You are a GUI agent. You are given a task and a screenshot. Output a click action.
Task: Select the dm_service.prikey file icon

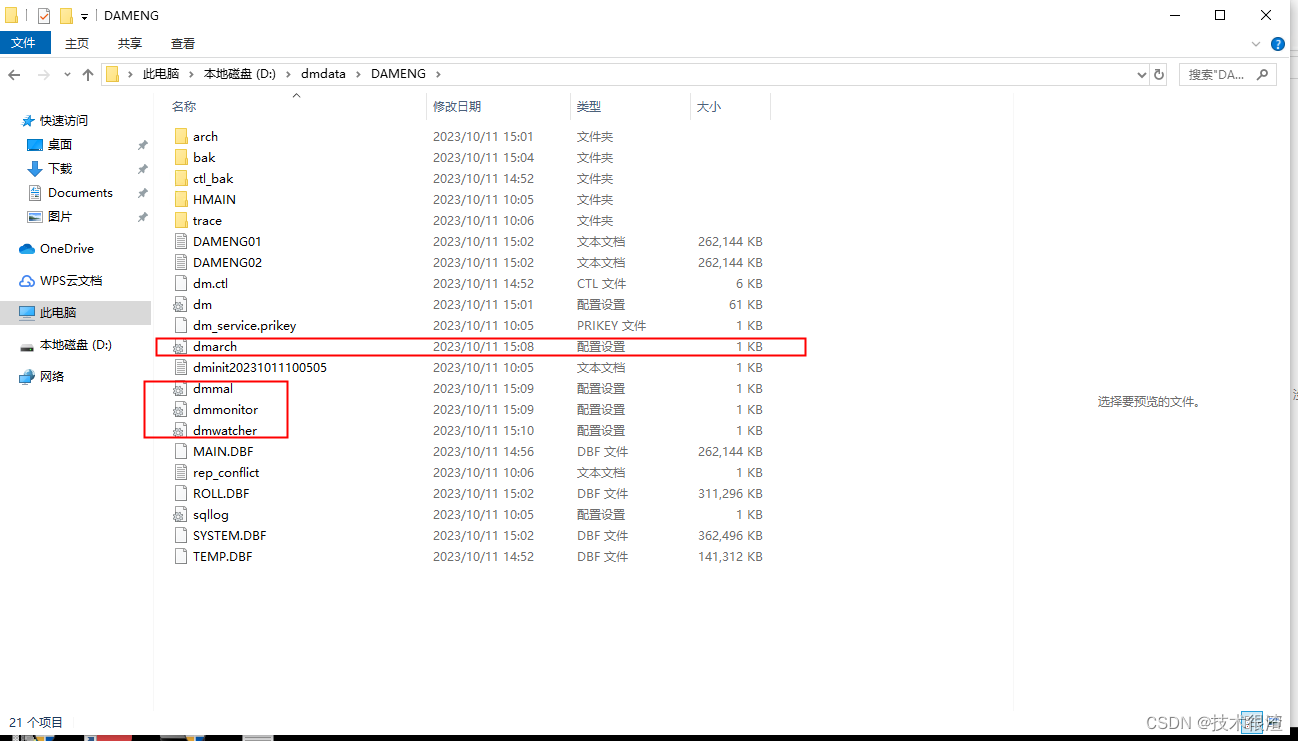181,325
